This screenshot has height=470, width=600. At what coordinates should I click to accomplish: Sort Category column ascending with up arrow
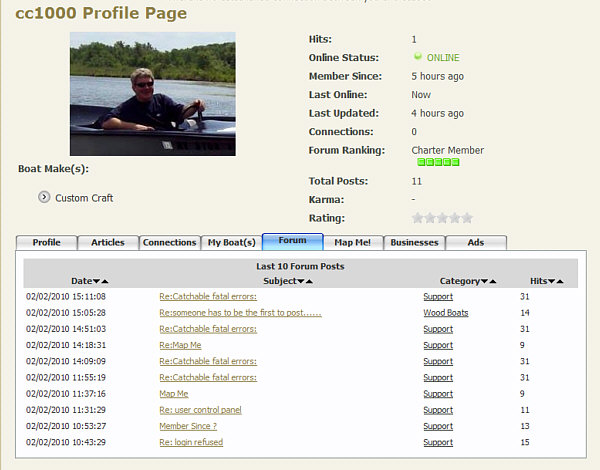(492, 281)
